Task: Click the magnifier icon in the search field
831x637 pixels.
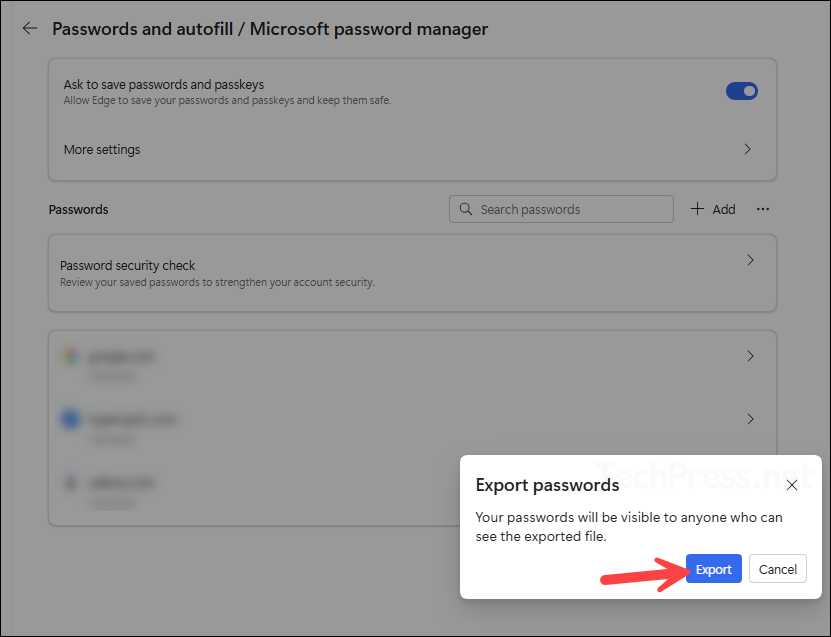Action: [x=466, y=209]
